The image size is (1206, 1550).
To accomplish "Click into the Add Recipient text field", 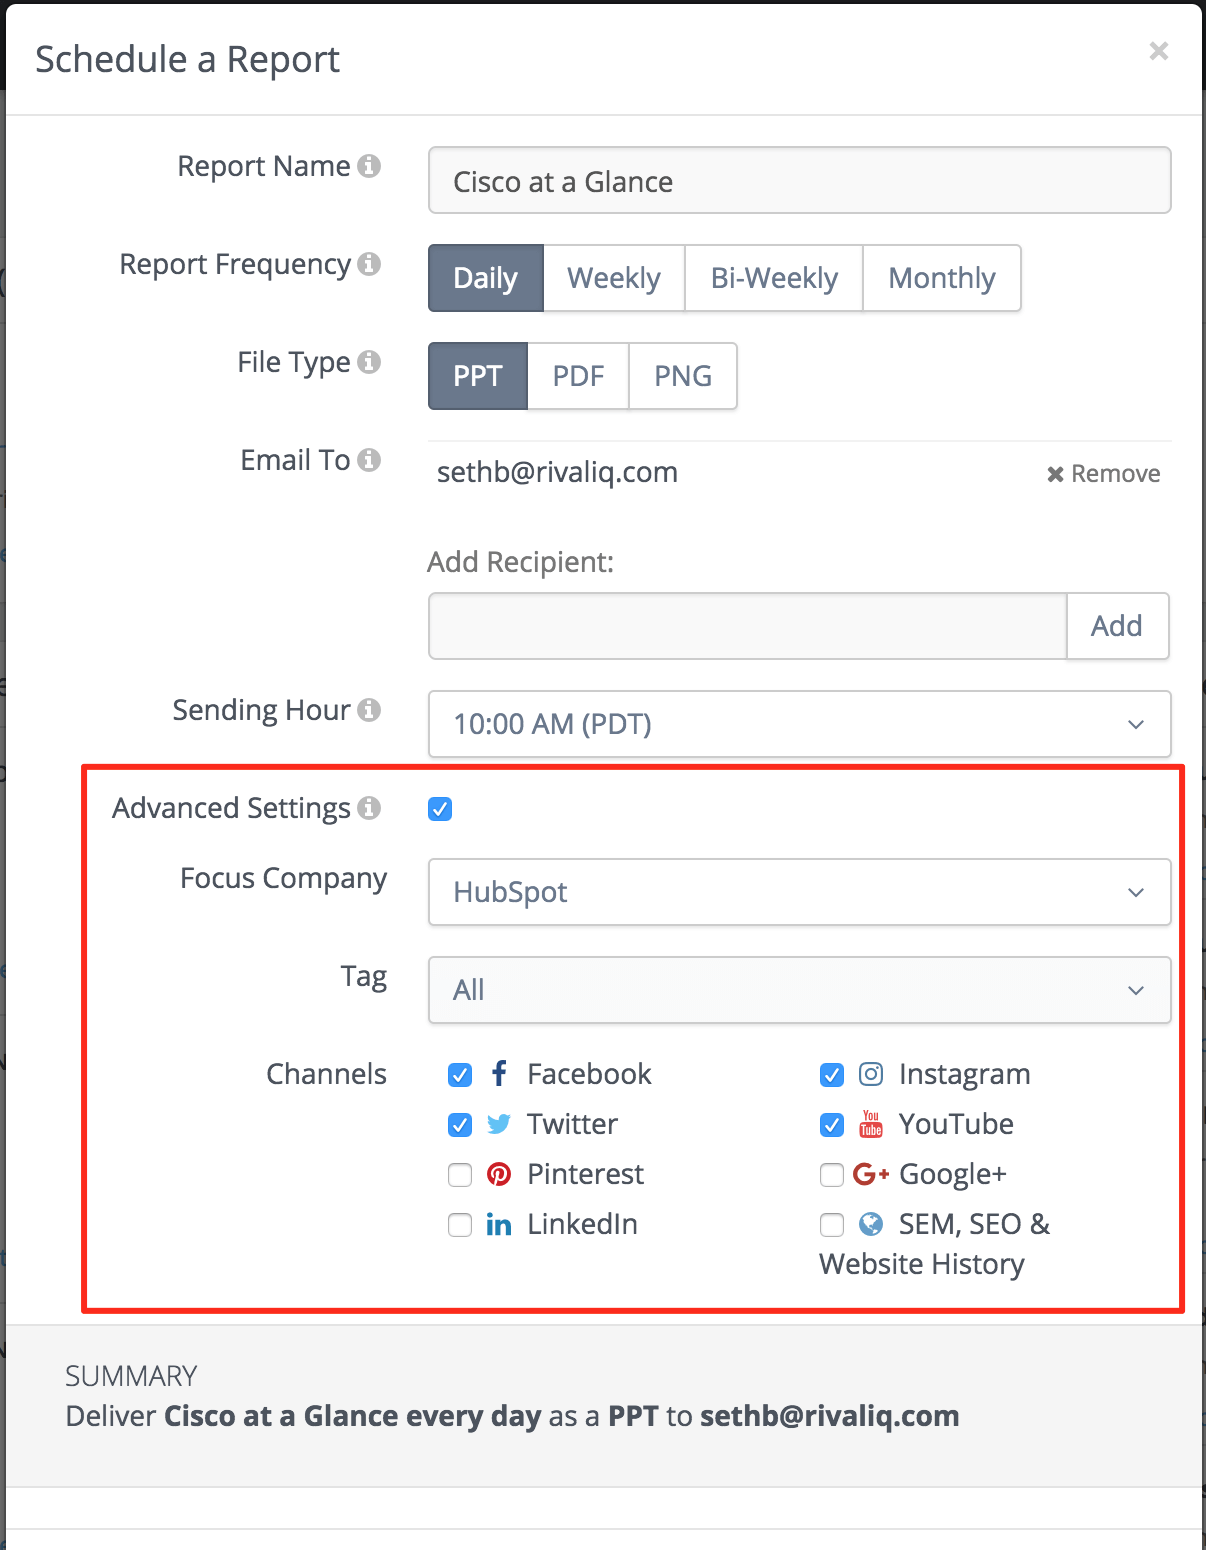I will tap(748, 626).
